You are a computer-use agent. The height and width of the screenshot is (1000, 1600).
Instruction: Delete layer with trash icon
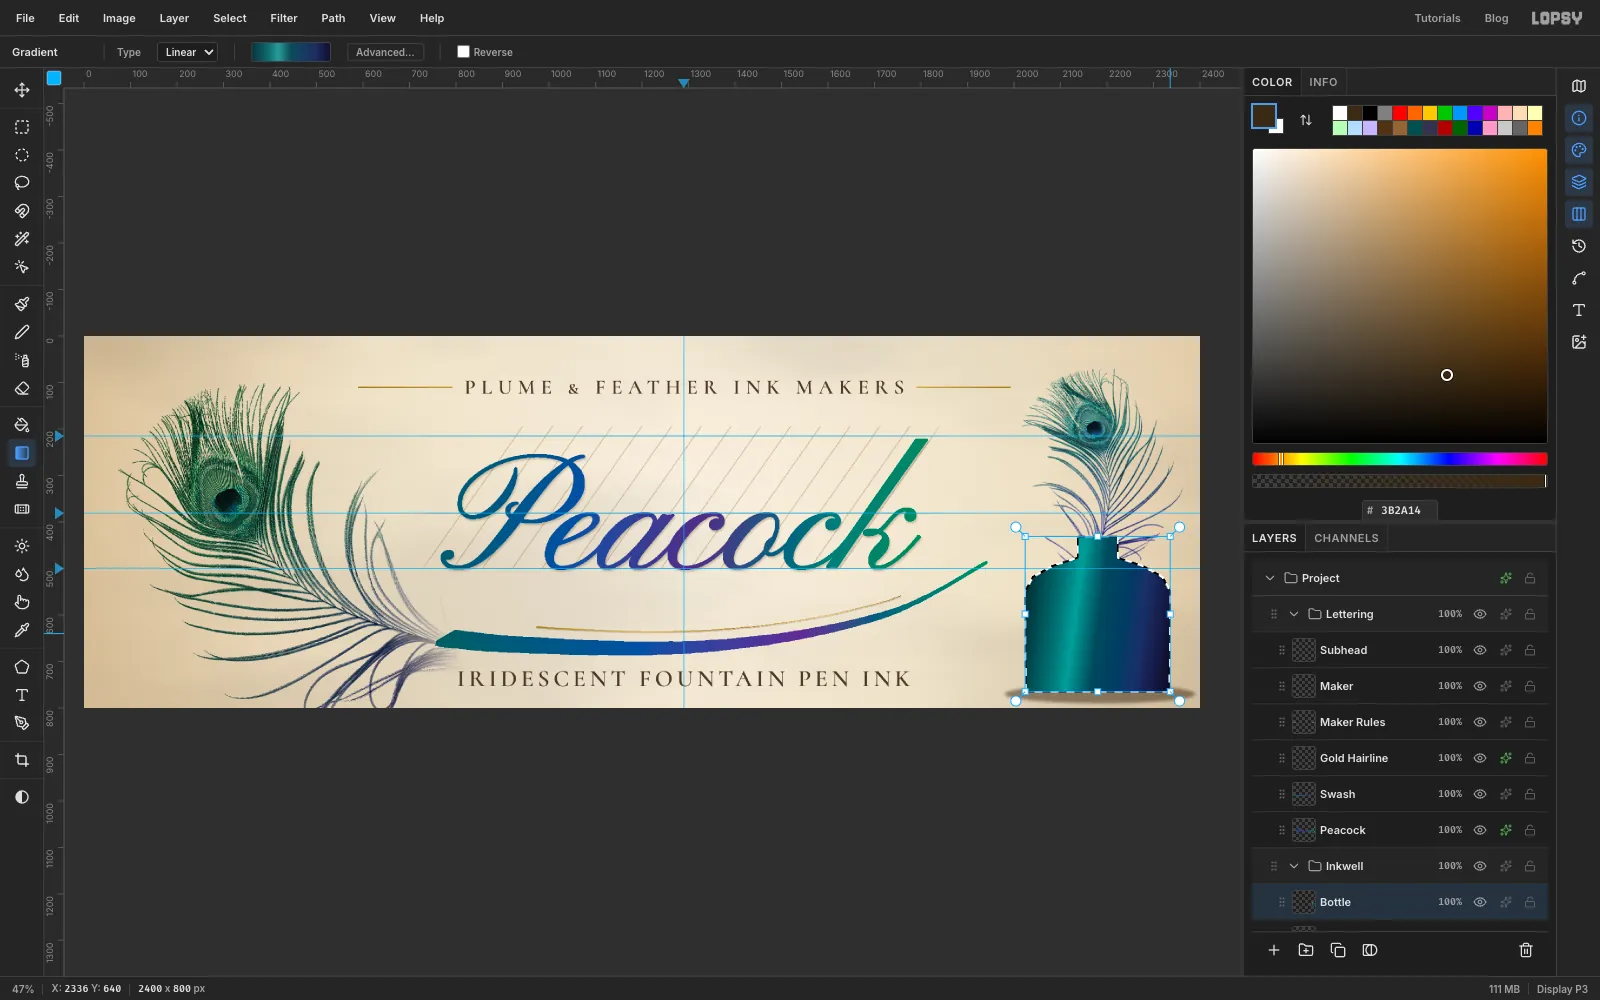point(1526,950)
